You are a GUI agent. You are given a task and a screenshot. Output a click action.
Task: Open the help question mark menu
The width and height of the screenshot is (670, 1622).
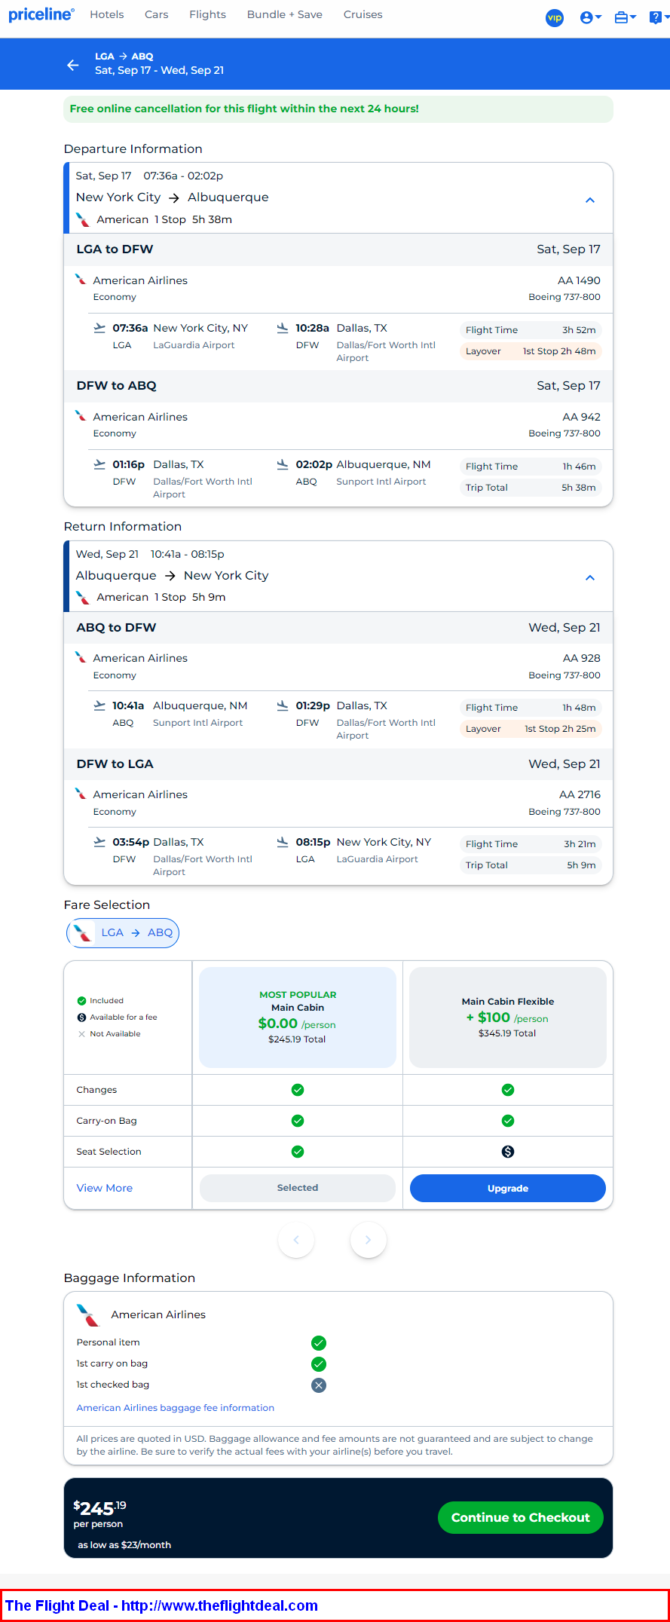(657, 17)
